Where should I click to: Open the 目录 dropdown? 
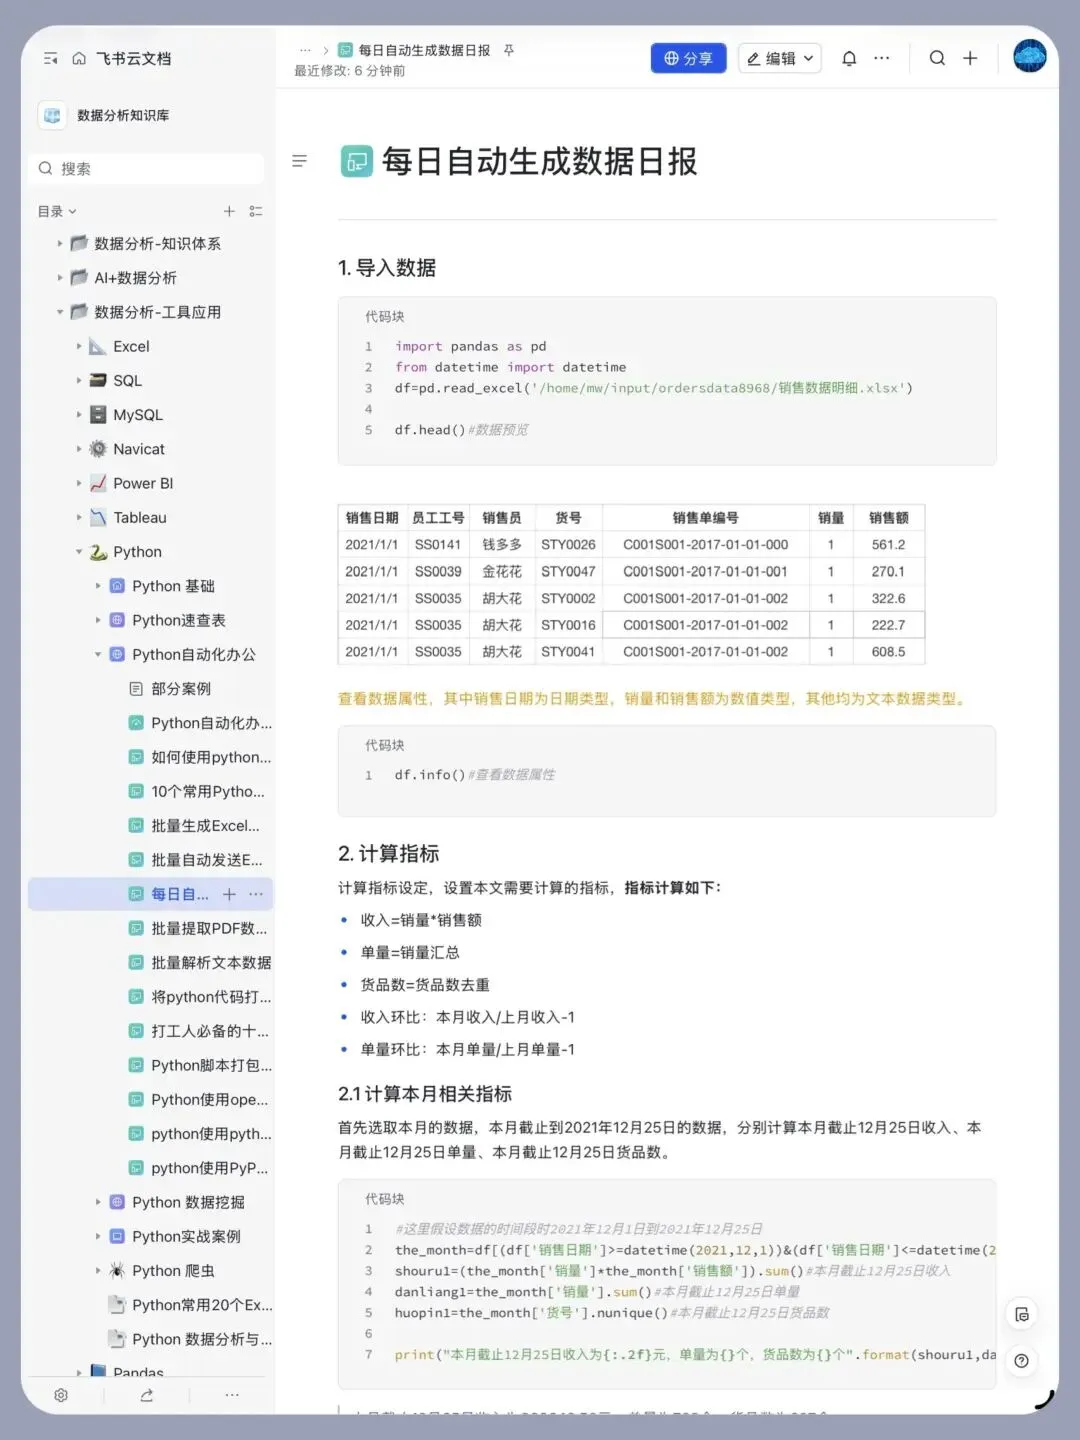pyautogui.click(x=57, y=211)
